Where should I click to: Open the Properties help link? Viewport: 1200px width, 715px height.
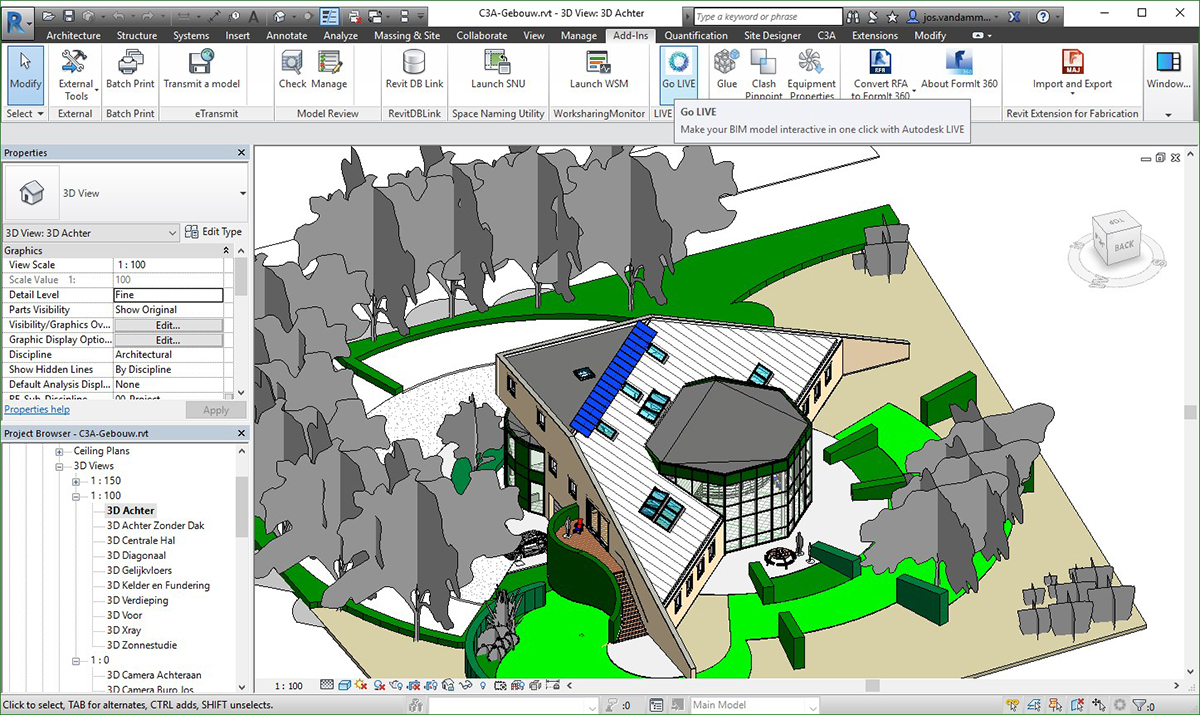(37, 410)
